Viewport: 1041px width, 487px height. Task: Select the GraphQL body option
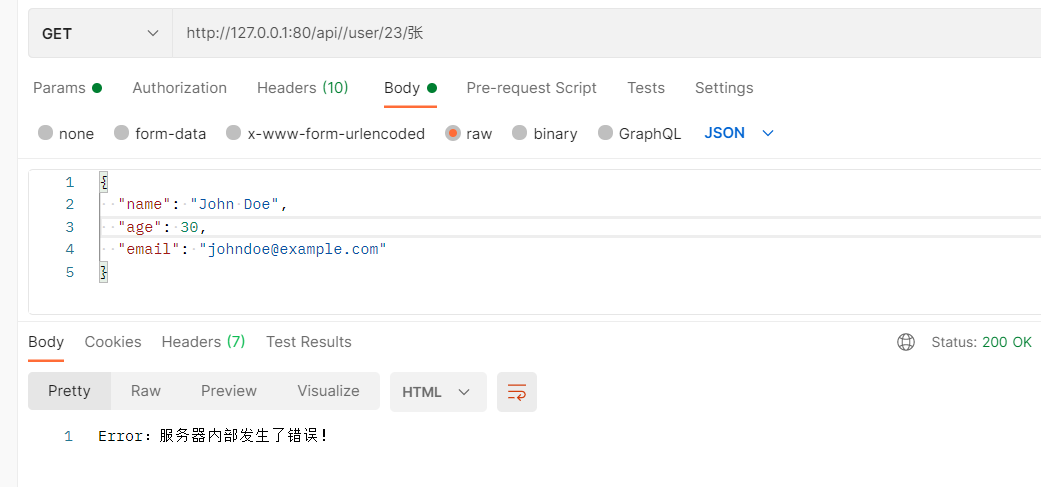click(605, 133)
